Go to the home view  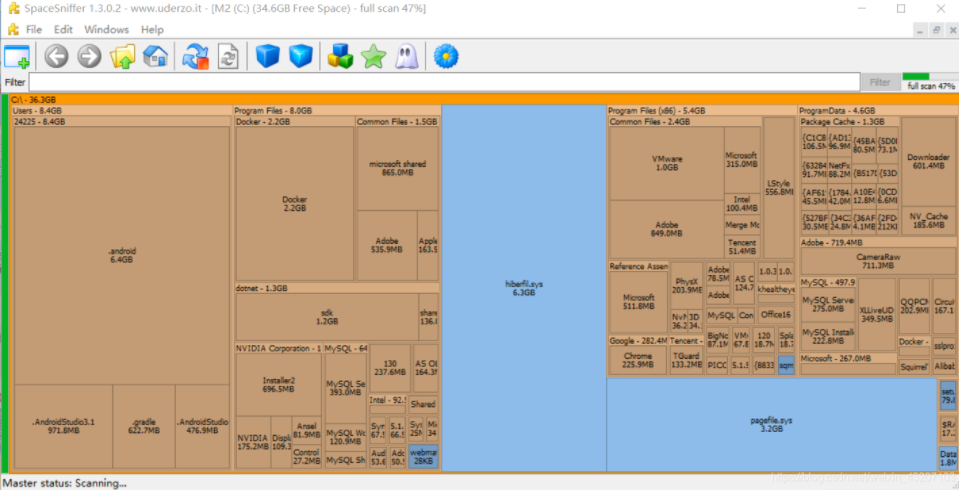(x=155, y=57)
